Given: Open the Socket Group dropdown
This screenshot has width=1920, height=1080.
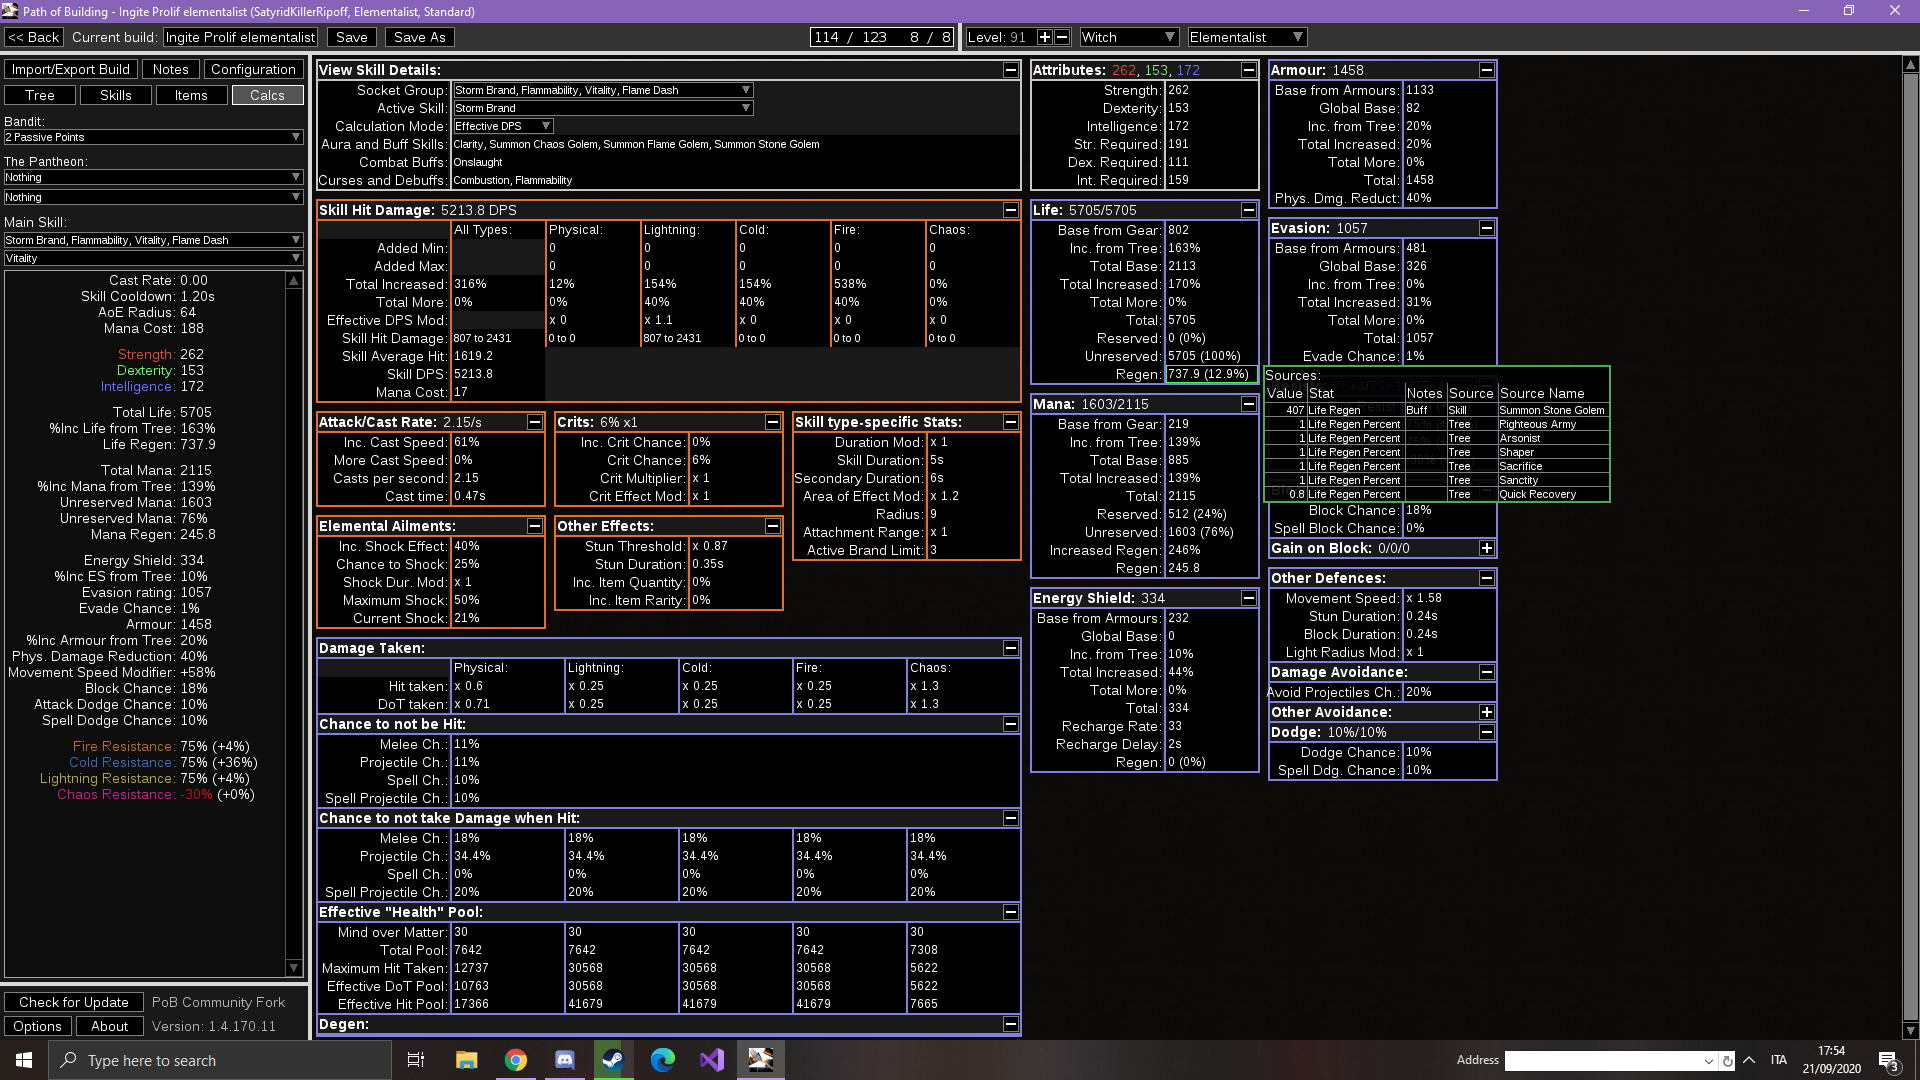Looking at the screenshot, I should [603, 90].
